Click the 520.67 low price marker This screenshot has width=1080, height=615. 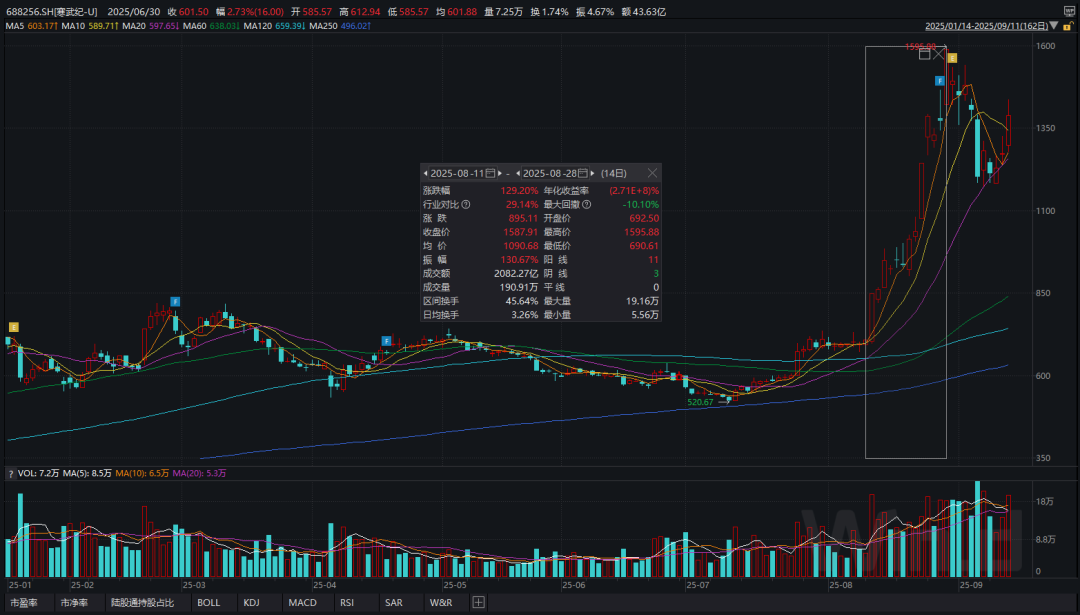click(700, 401)
